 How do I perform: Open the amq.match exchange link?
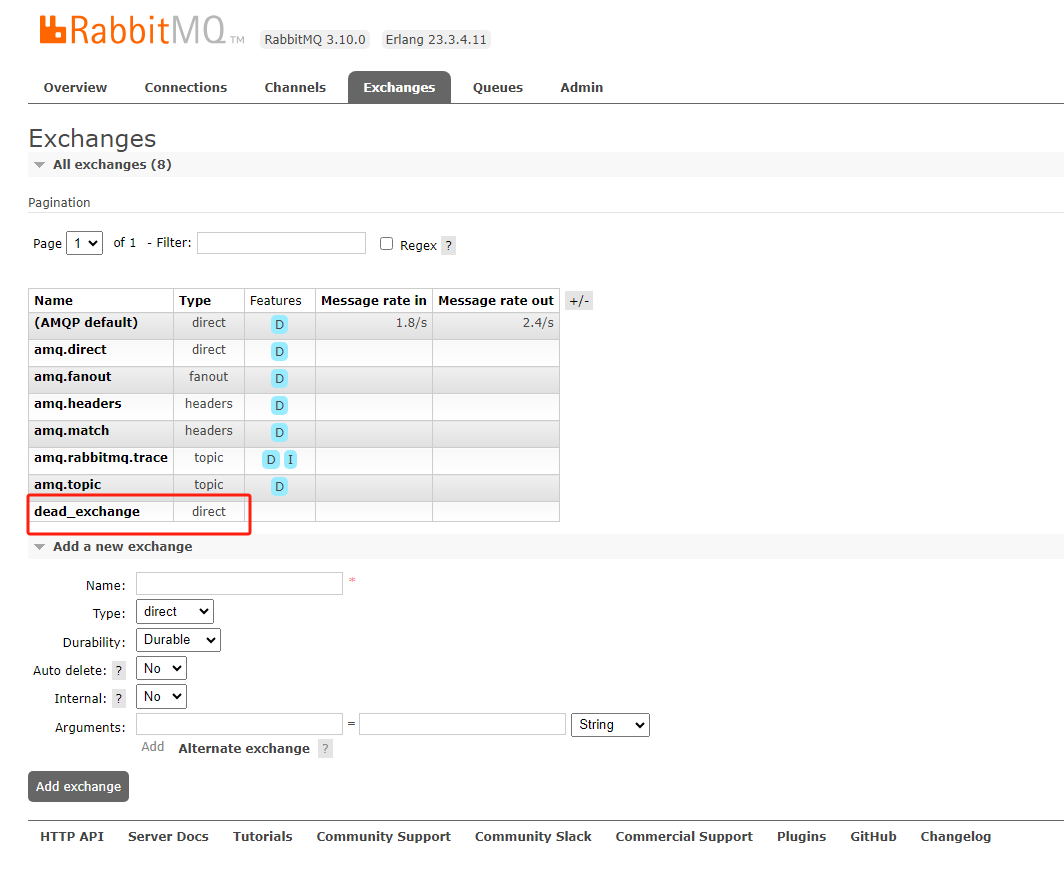pos(71,430)
